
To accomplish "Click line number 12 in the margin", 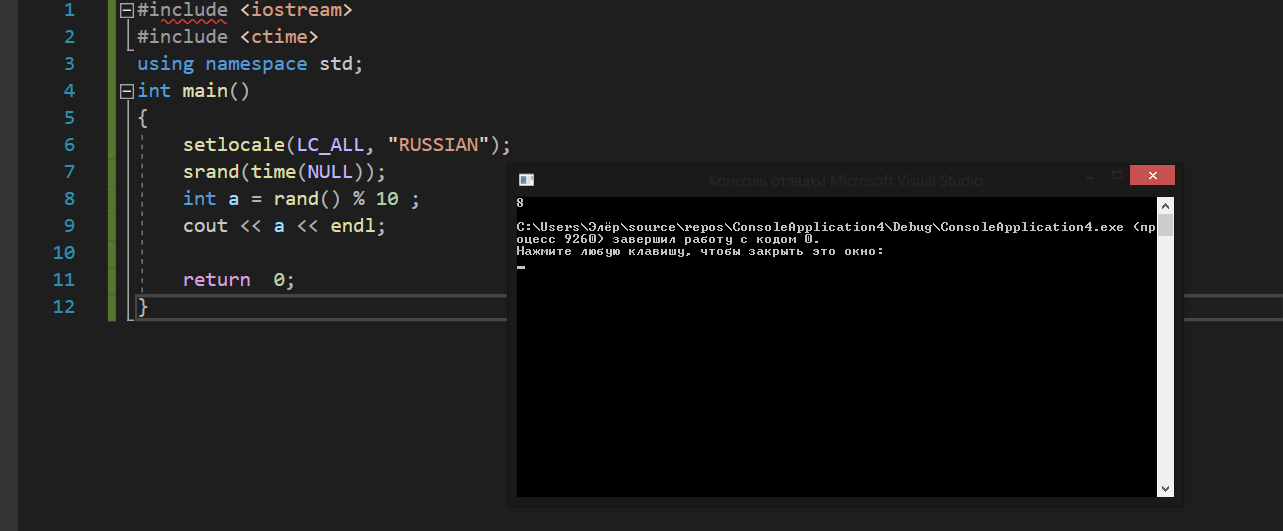I will pyautogui.click(x=63, y=307).
